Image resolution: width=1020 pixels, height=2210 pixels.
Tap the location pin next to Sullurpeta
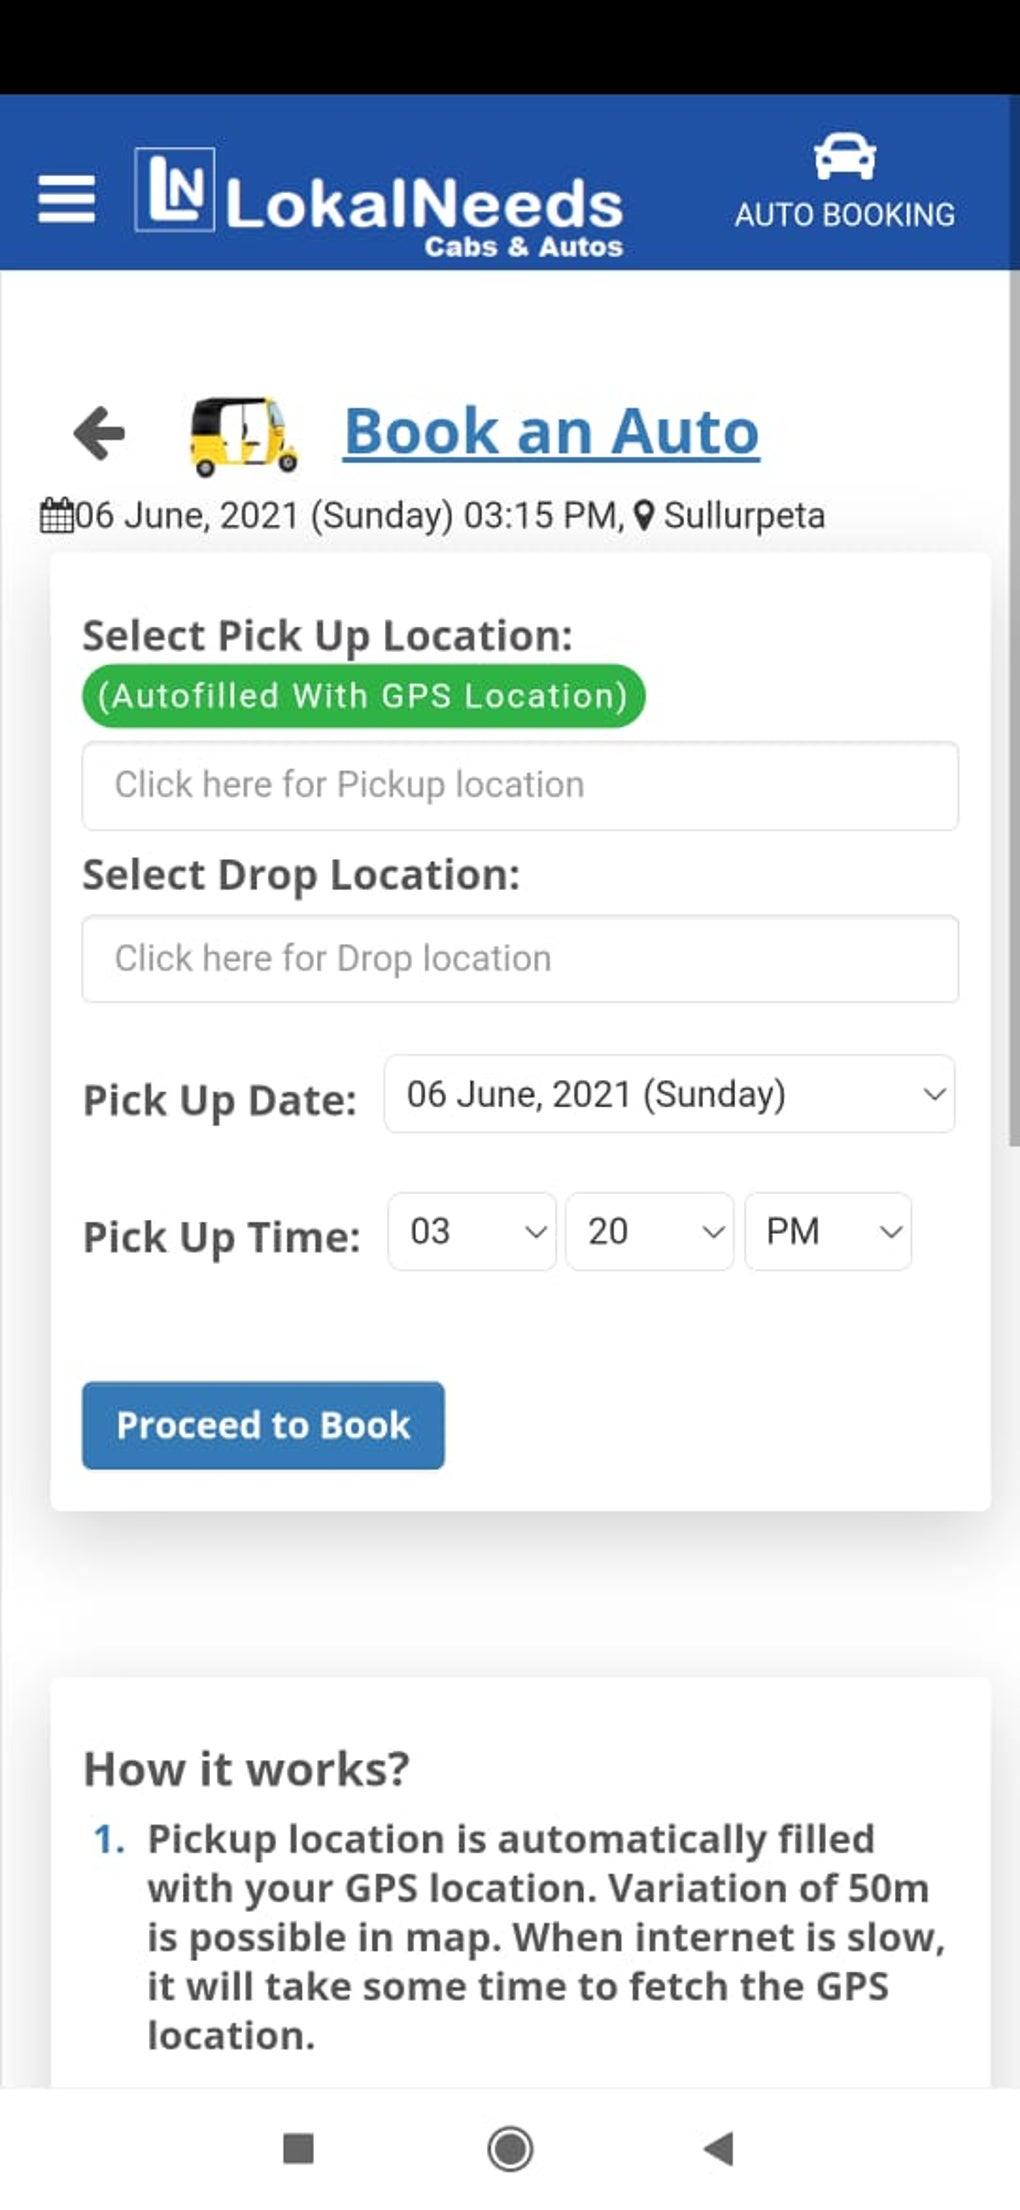645,516
